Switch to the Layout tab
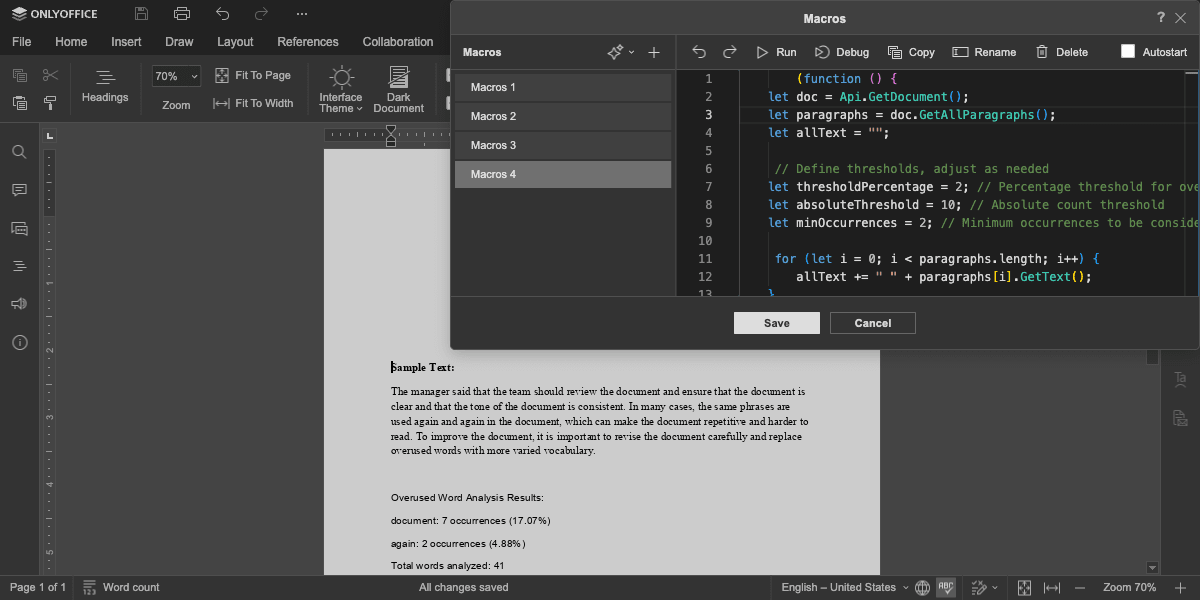Image resolution: width=1200 pixels, height=600 pixels. [235, 42]
